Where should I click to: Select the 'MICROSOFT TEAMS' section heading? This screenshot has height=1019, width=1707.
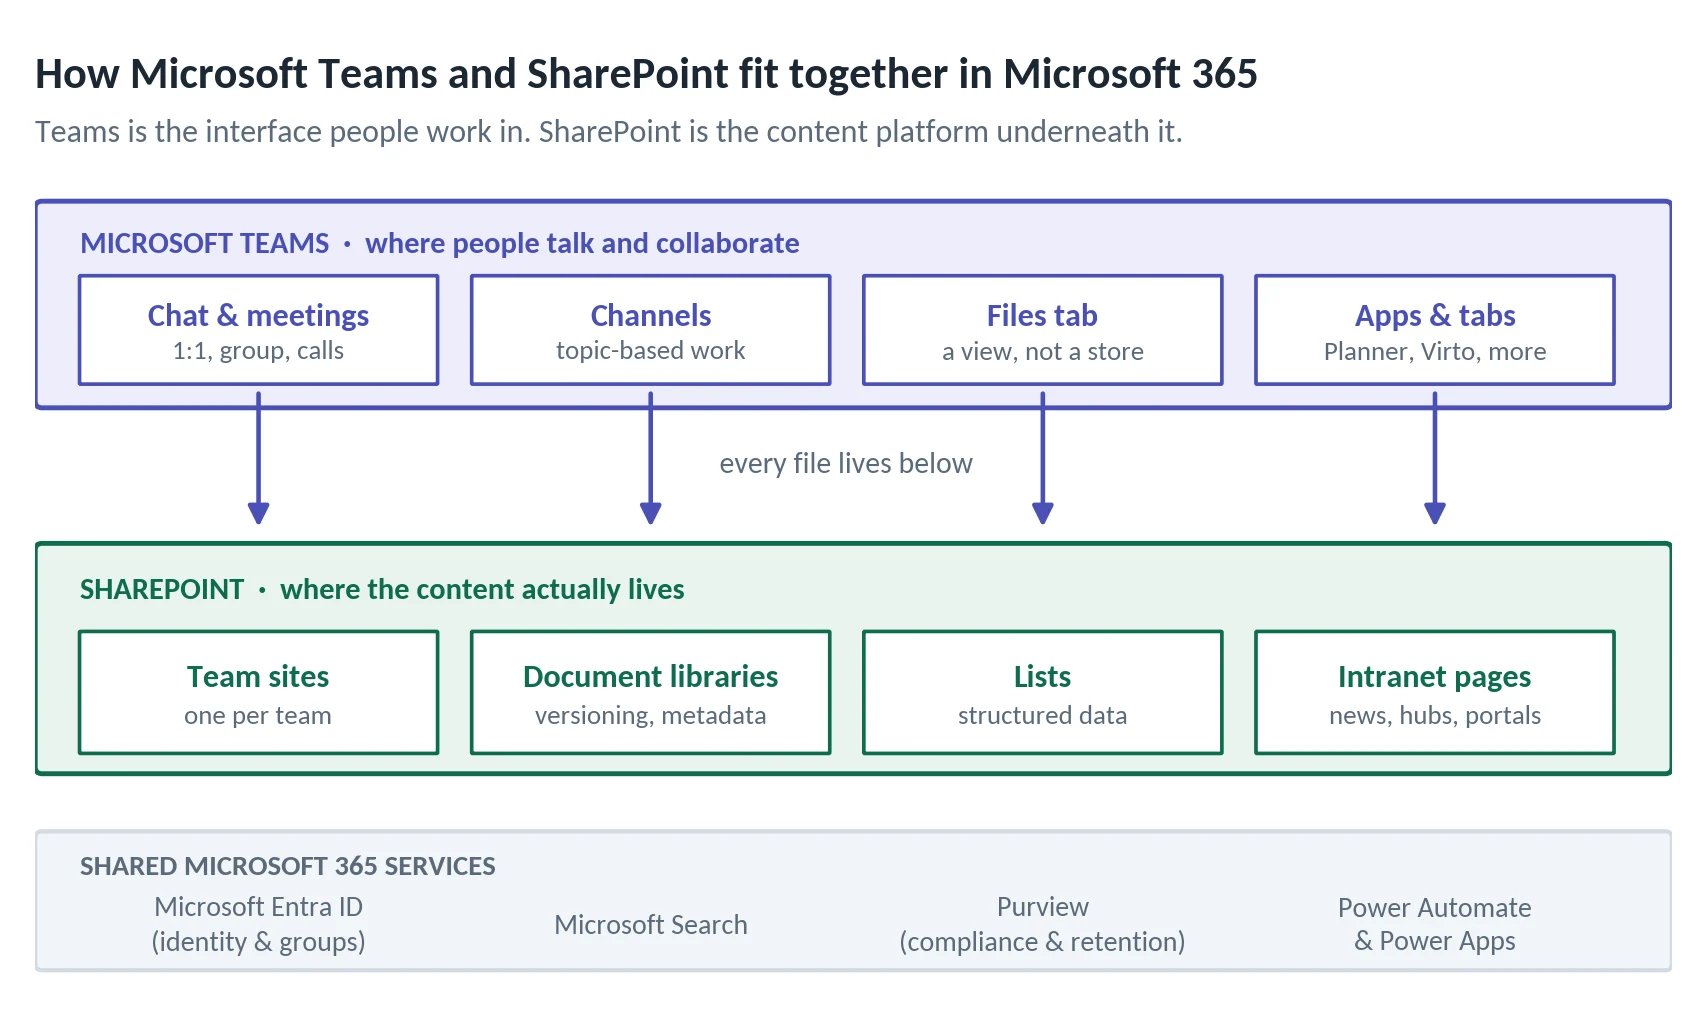205,243
